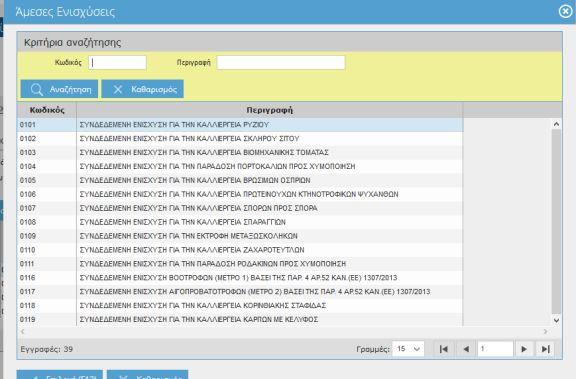576x379 pixels.
Task: Click the vertical scrollbar down arrow
Action: pos(556,320)
